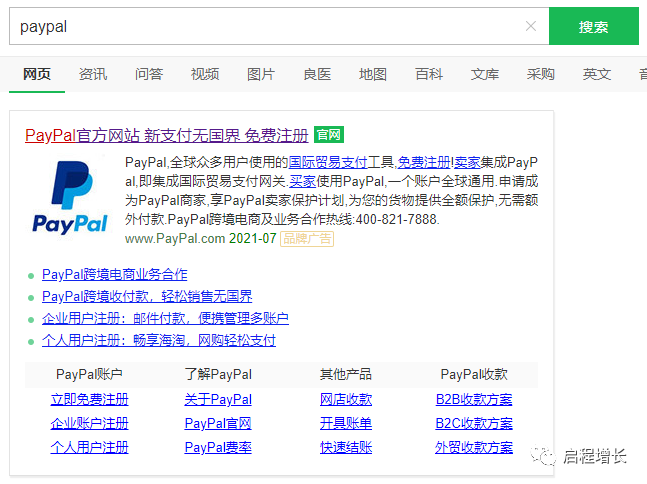The width and height of the screenshot is (647, 484).
Task: Click the green 搜索 search button
Action: [593, 26]
